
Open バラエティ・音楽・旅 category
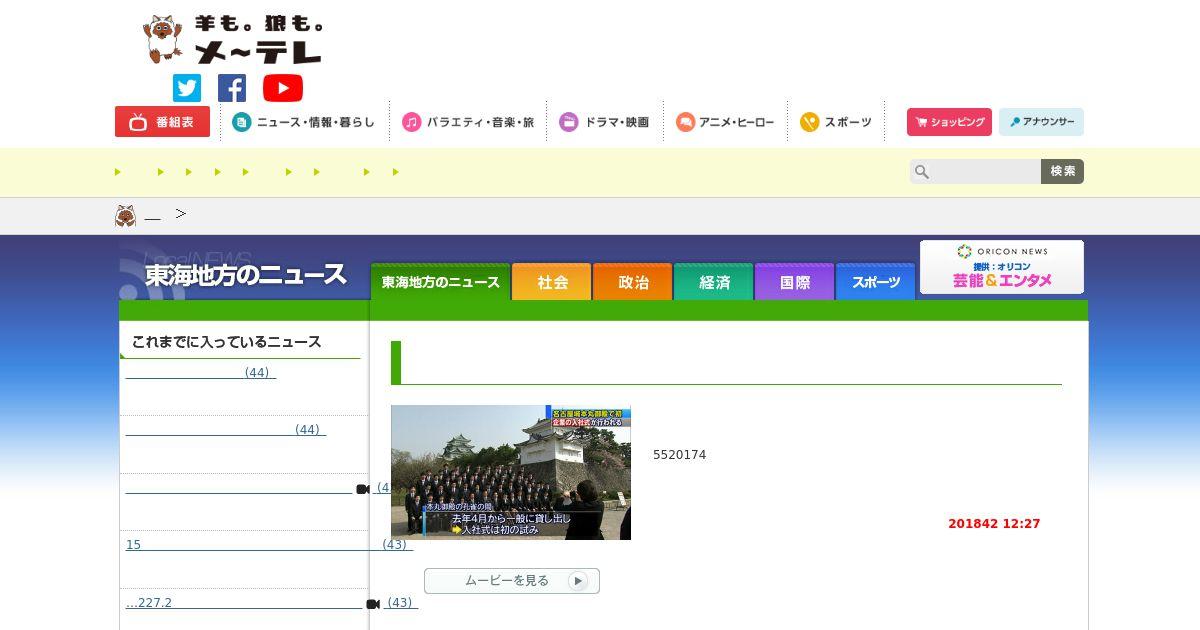pyautogui.click(x=468, y=122)
